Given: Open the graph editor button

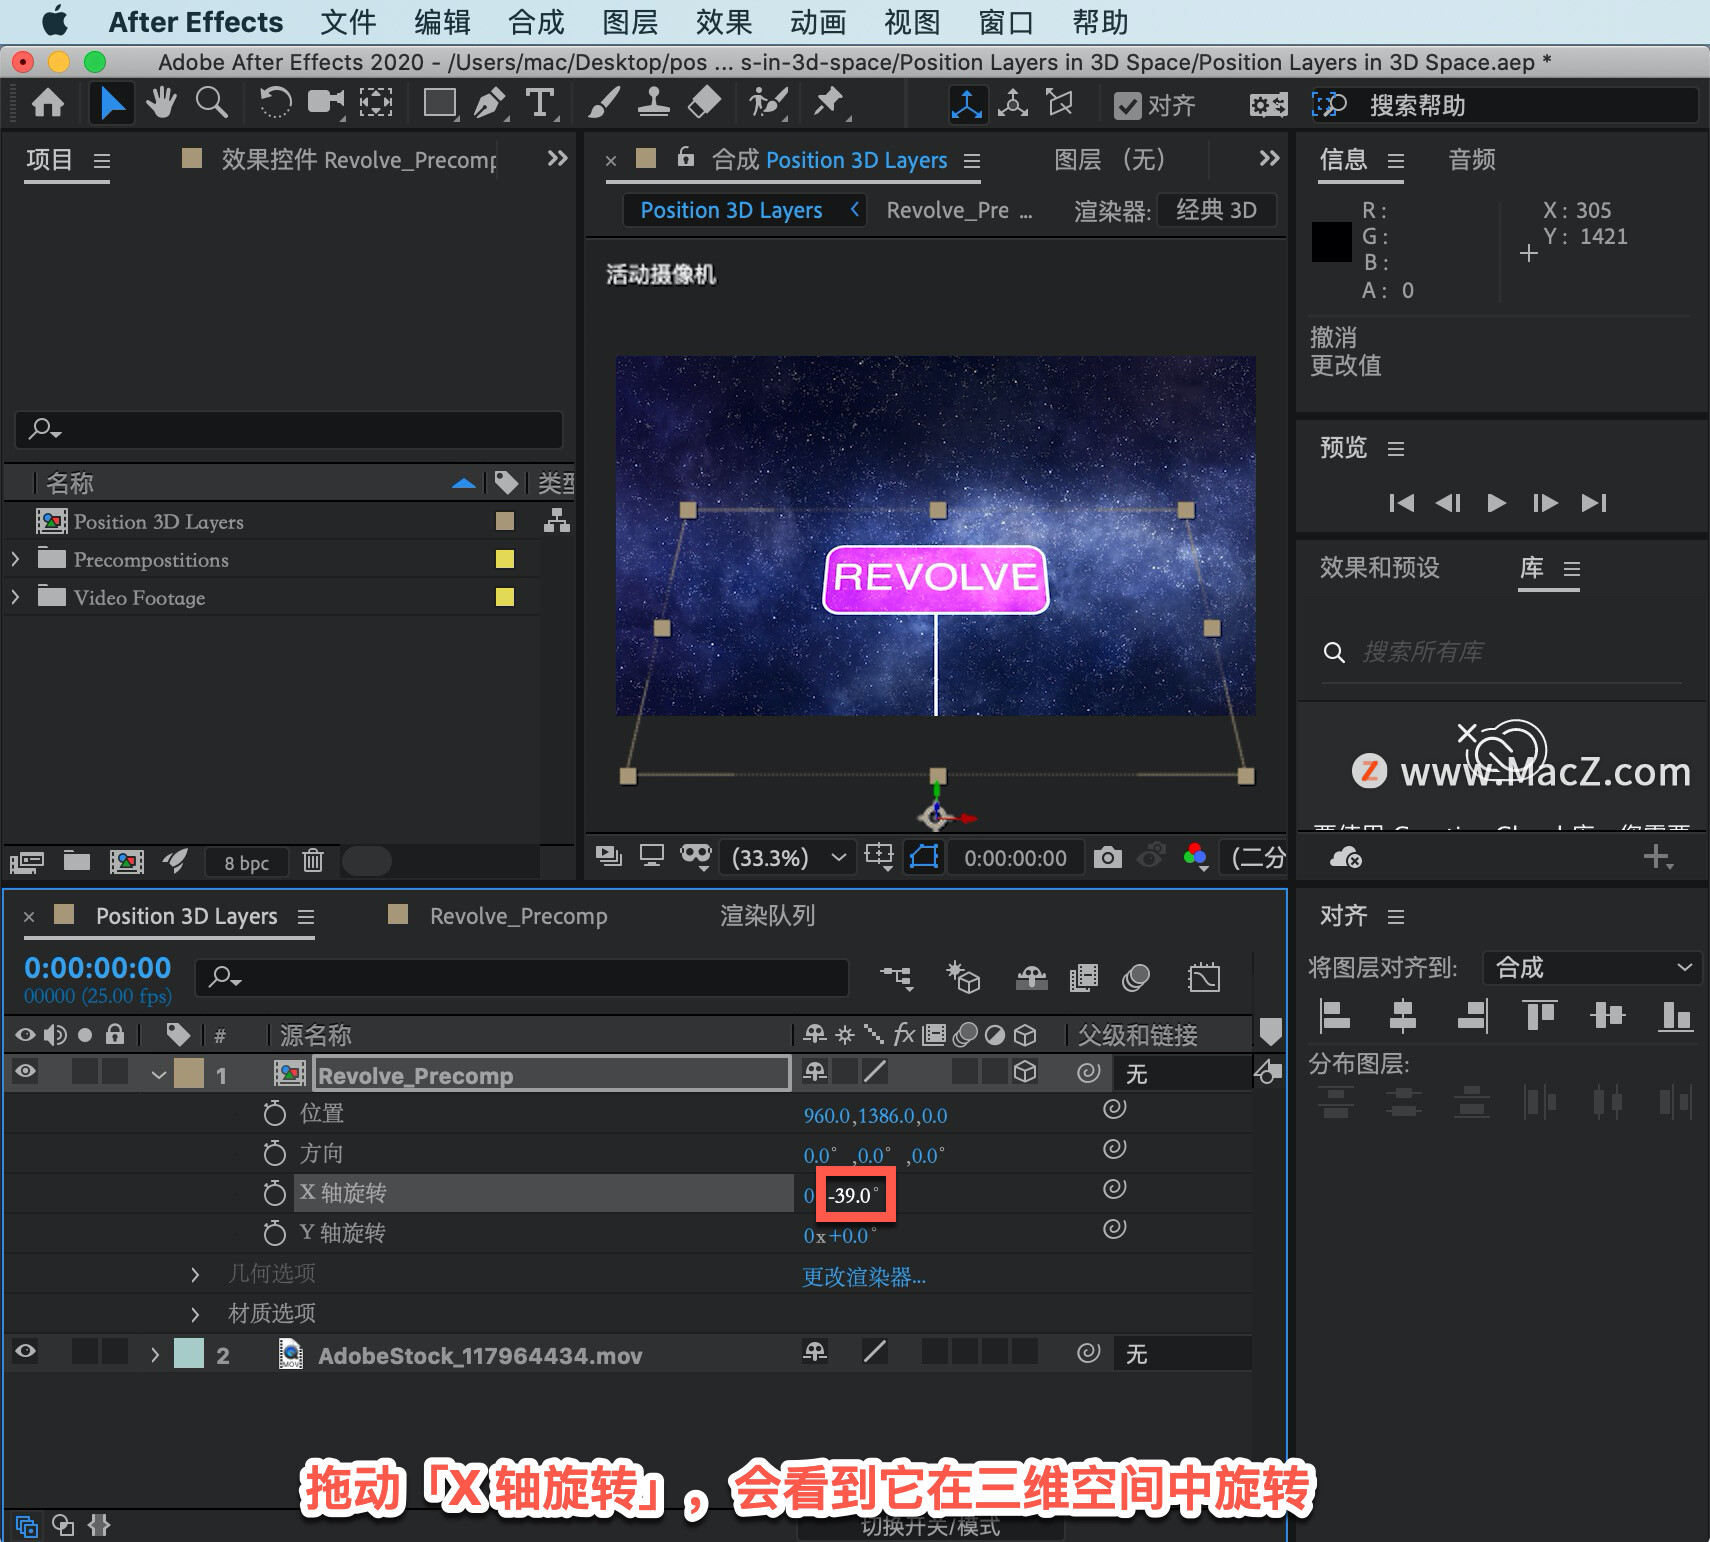Looking at the screenshot, I should [x=1204, y=977].
